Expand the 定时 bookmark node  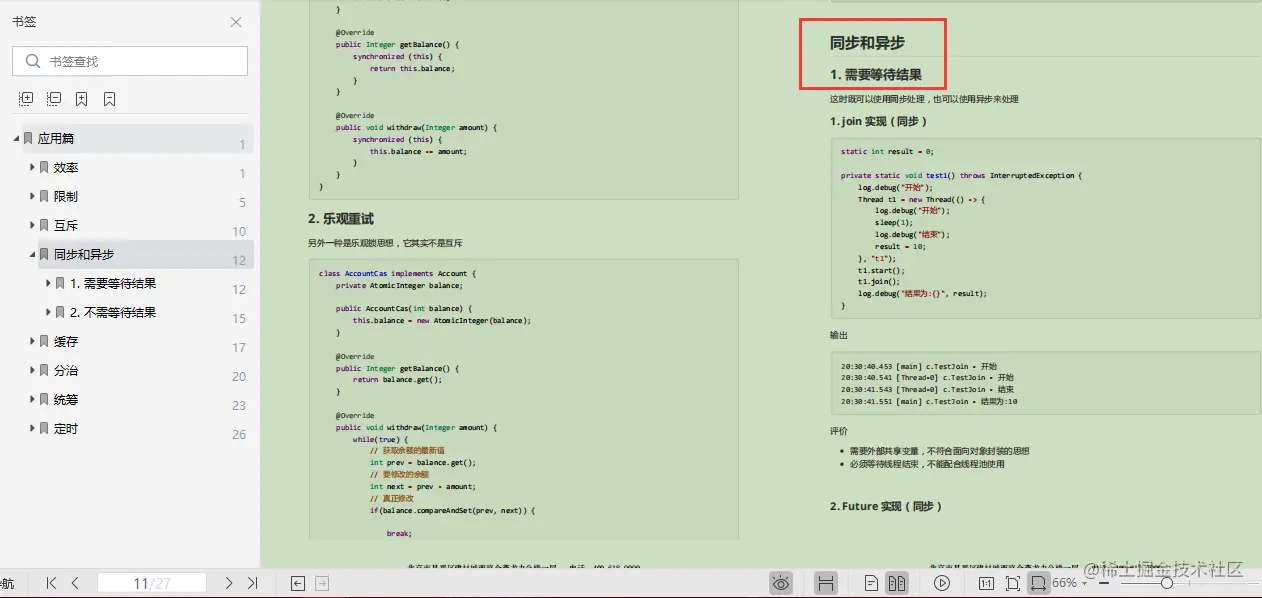(x=32, y=428)
